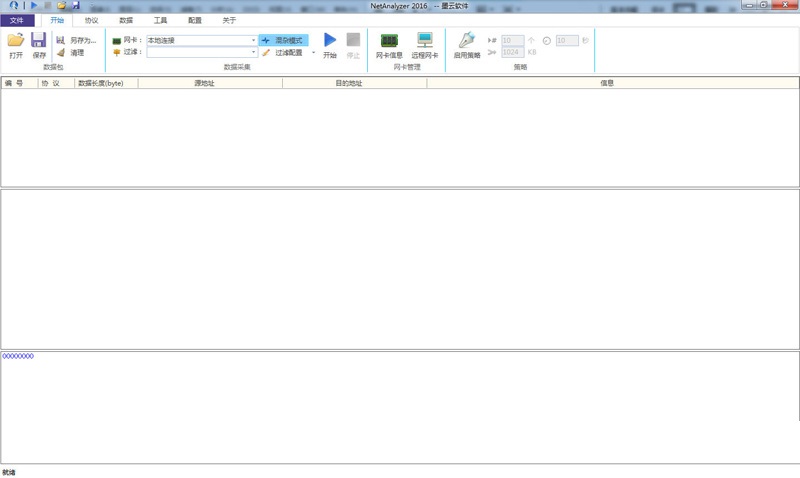This screenshot has height=478, width=800.
Task: Expand the 网卡 adapter dropdown
Action: [x=253, y=40]
